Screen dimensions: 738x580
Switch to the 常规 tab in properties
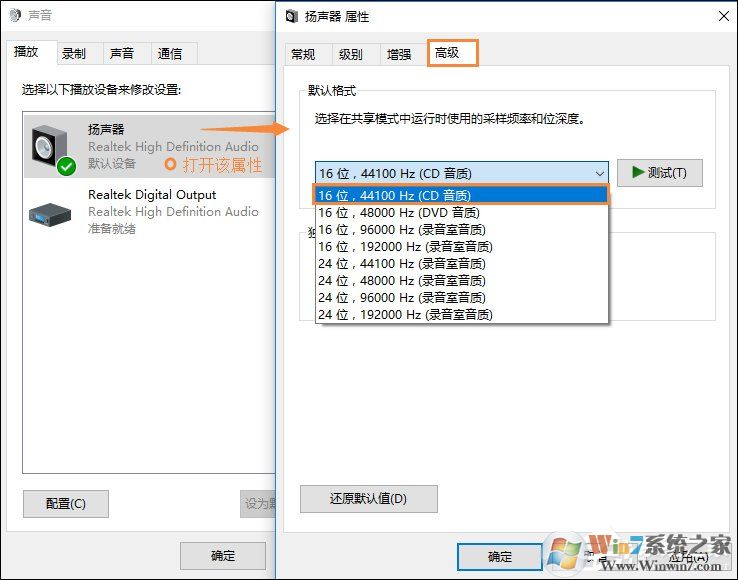pyautogui.click(x=308, y=55)
